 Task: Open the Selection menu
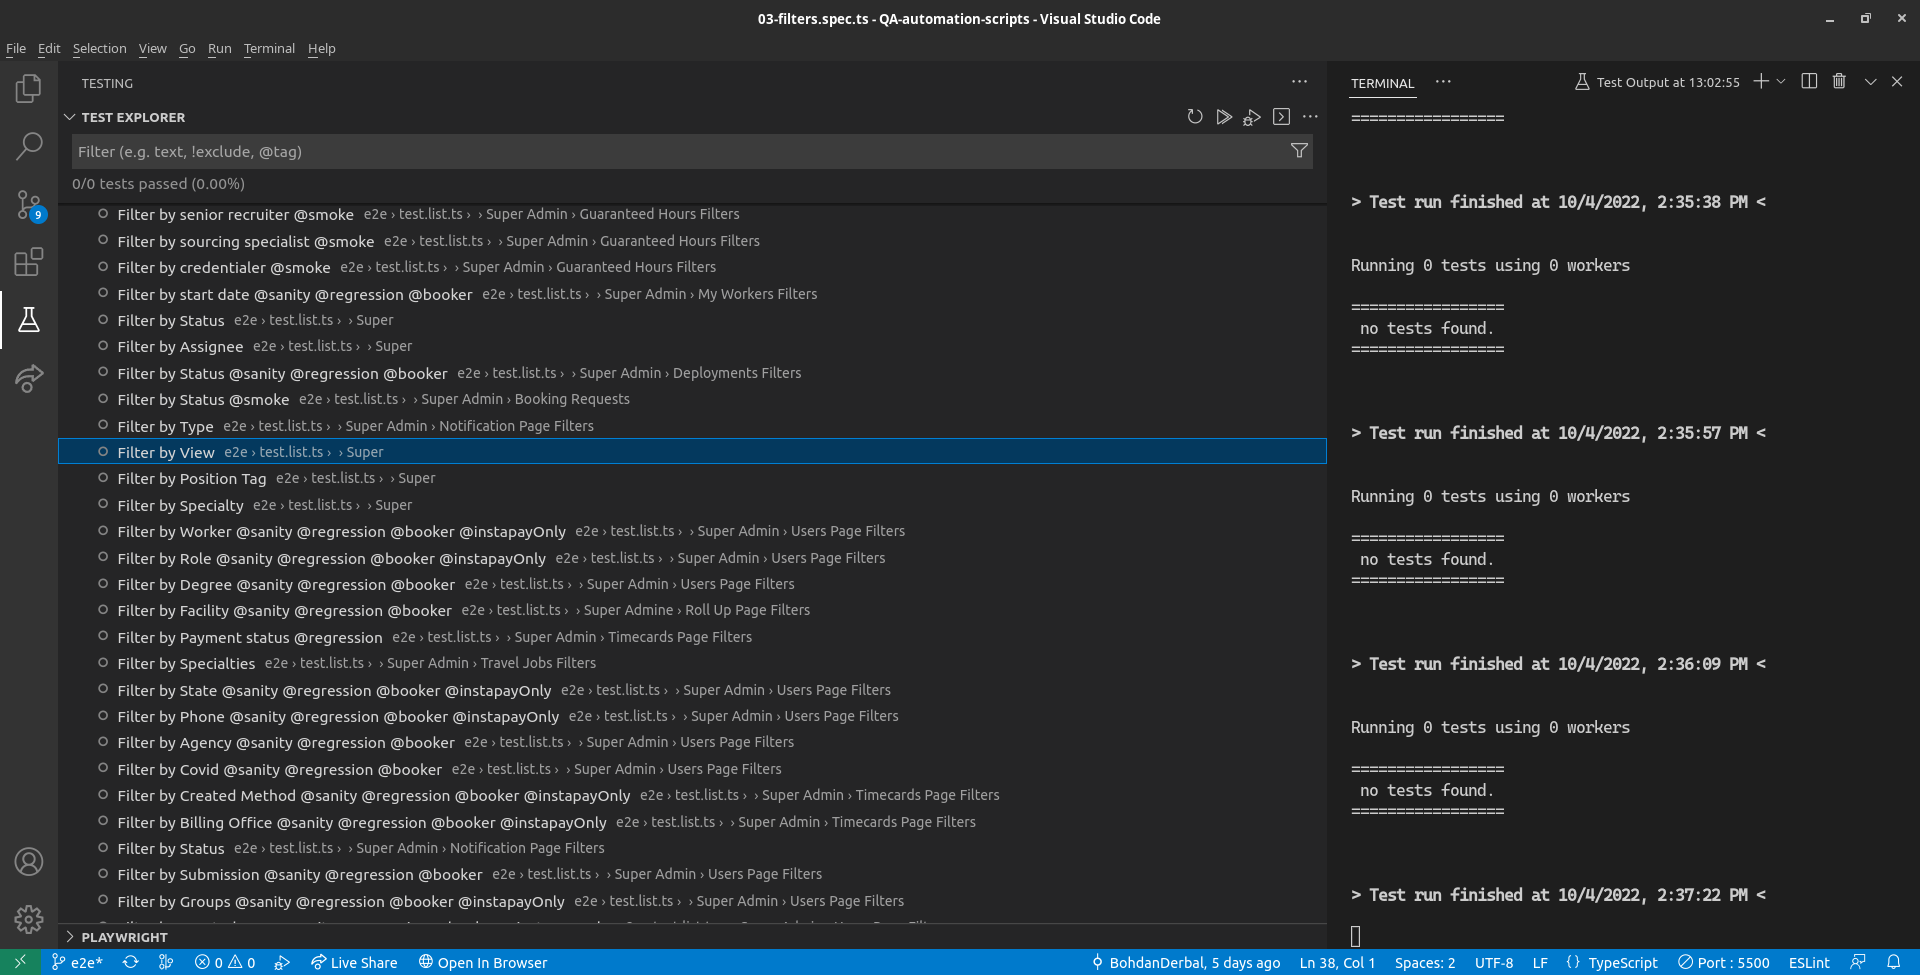coord(99,48)
